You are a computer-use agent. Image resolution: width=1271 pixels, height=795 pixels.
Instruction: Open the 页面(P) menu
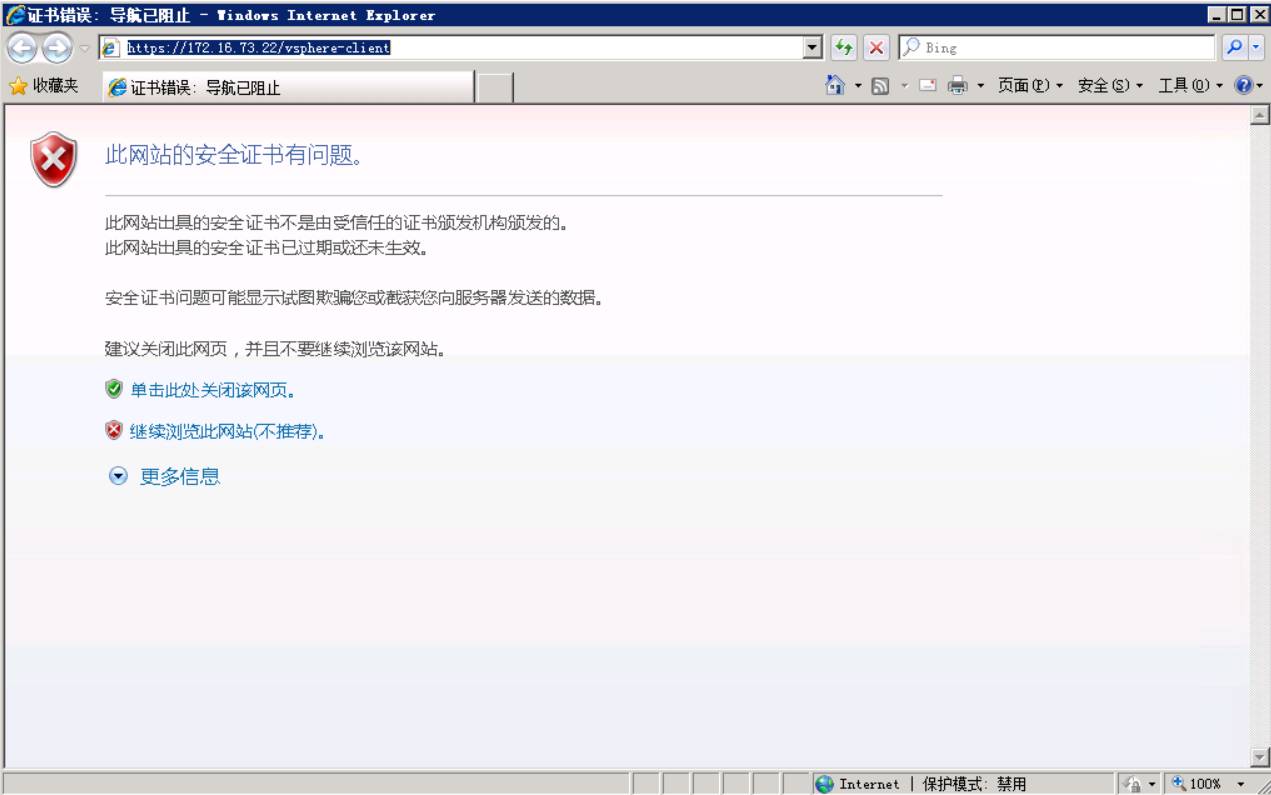(x=1030, y=86)
